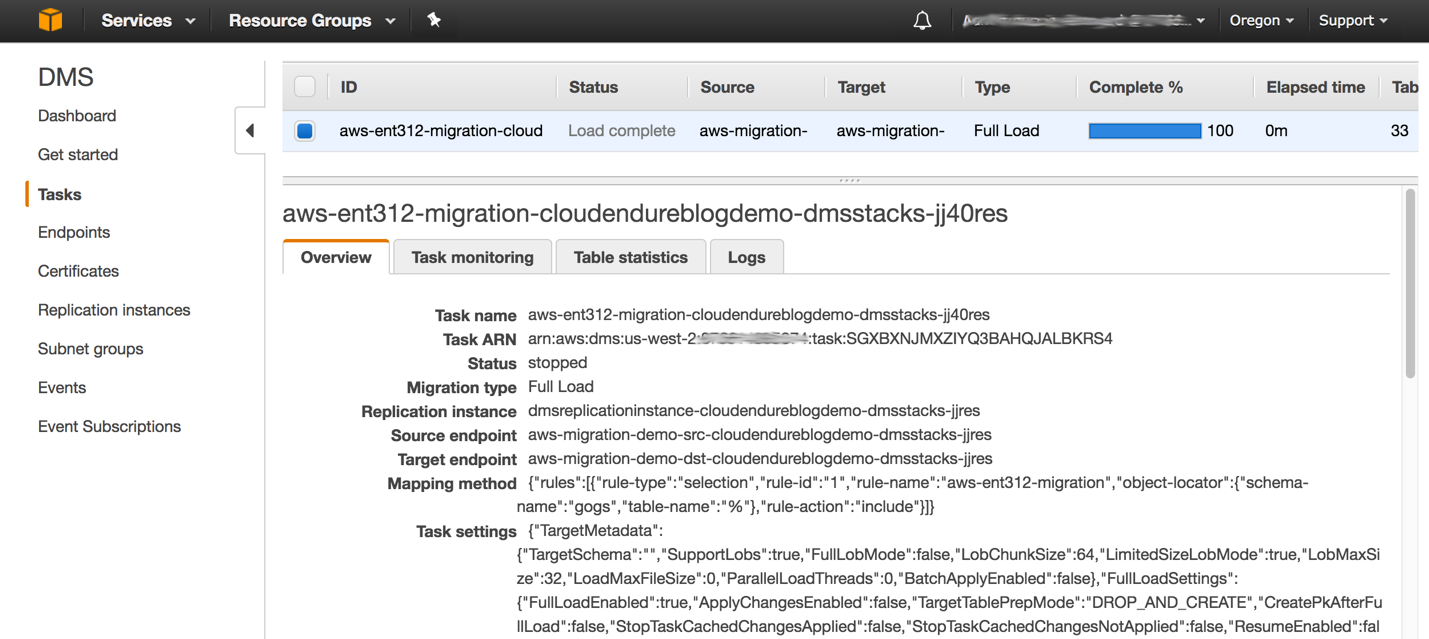The image size is (1429, 639).
Task: Open Get started page
Action: pyautogui.click(x=78, y=155)
